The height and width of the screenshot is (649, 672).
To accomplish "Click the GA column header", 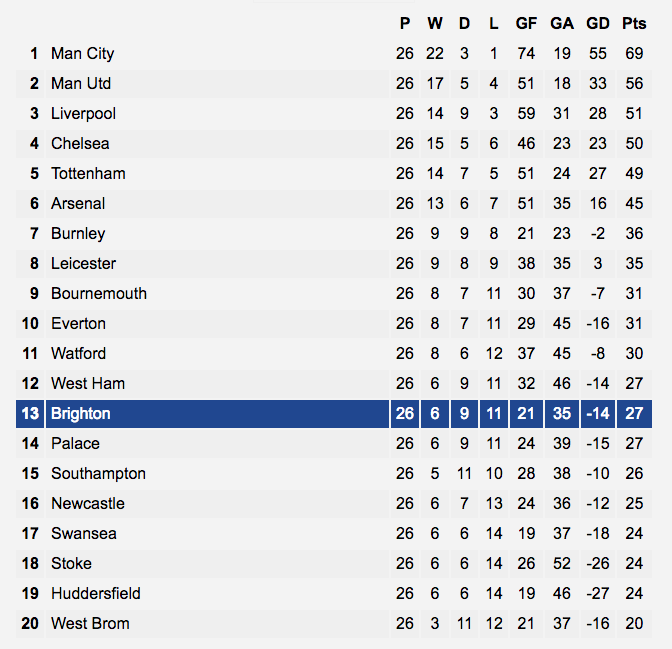I will pyautogui.click(x=562, y=23).
